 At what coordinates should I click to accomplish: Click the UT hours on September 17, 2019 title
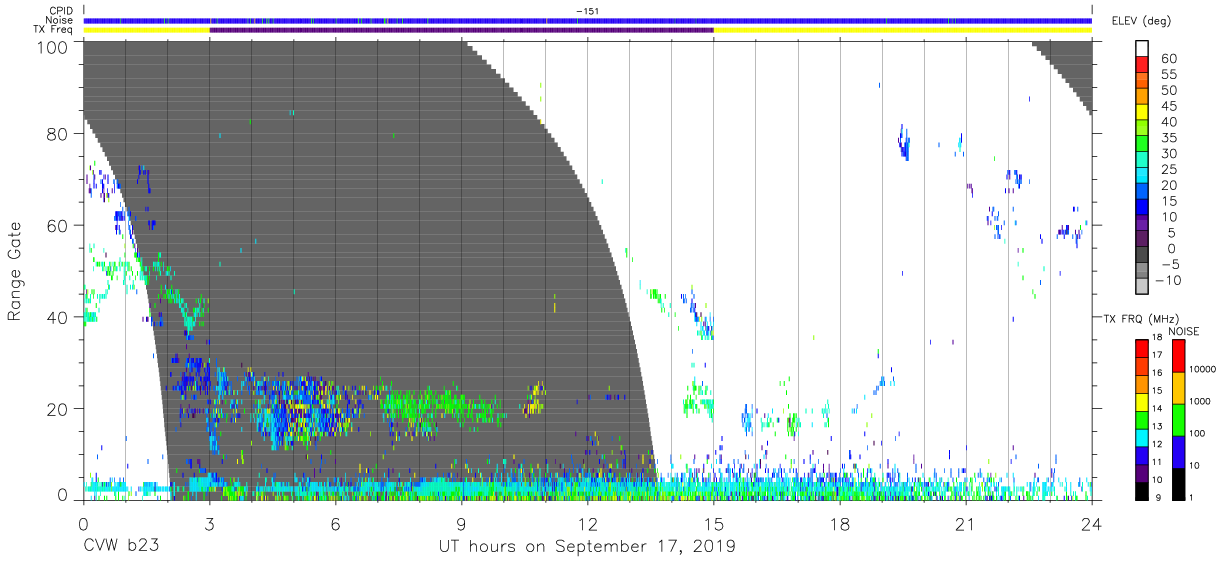coord(587,546)
